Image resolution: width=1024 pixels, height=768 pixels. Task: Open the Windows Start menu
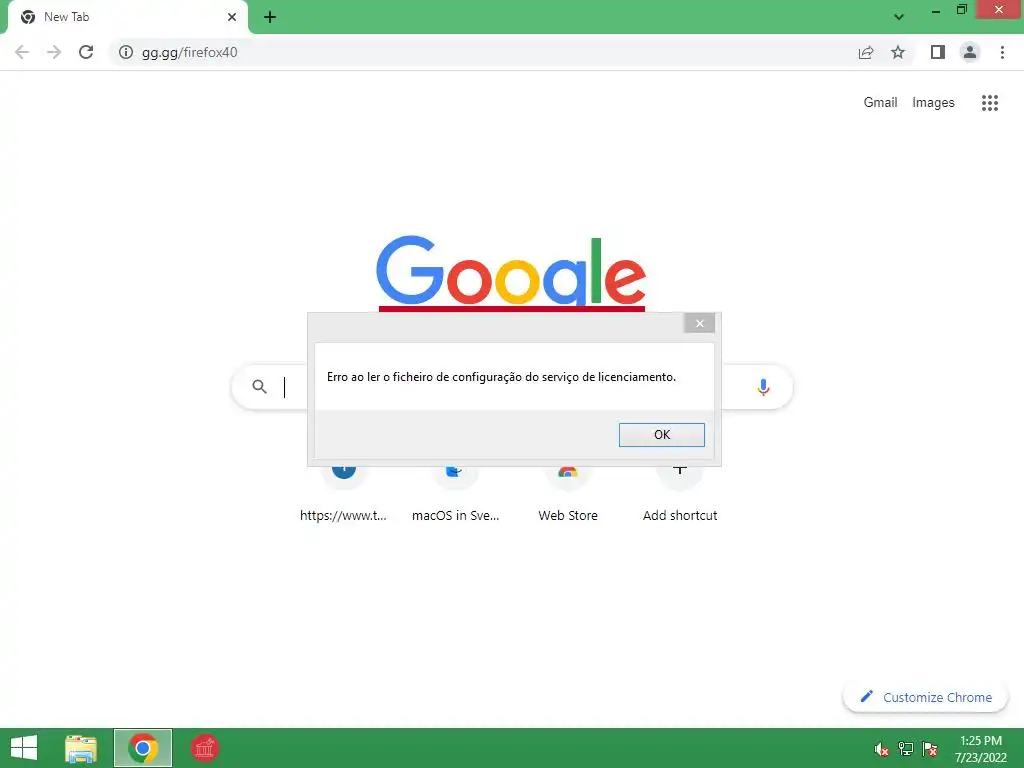pos(24,748)
